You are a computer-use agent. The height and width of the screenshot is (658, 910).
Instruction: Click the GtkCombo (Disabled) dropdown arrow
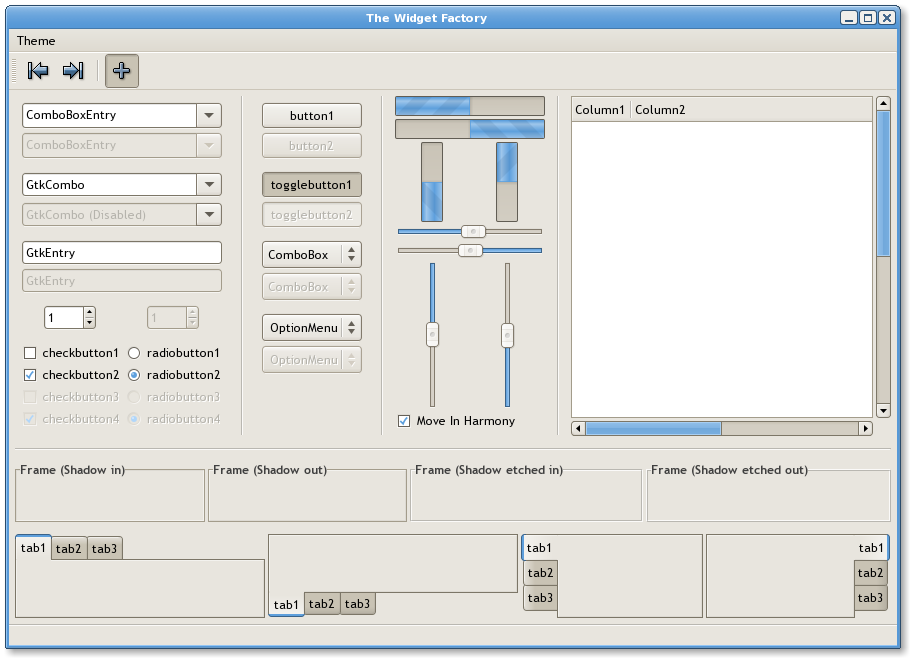pos(209,215)
